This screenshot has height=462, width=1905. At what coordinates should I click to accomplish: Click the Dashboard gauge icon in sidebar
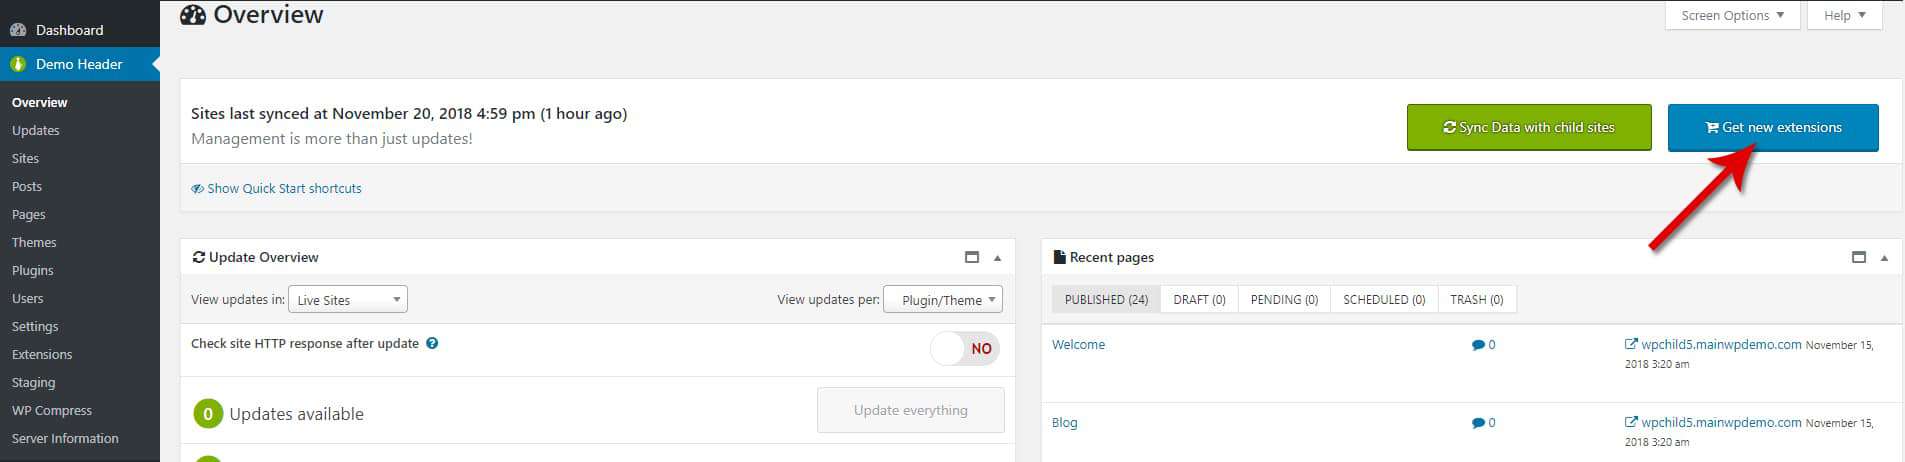point(18,30)
